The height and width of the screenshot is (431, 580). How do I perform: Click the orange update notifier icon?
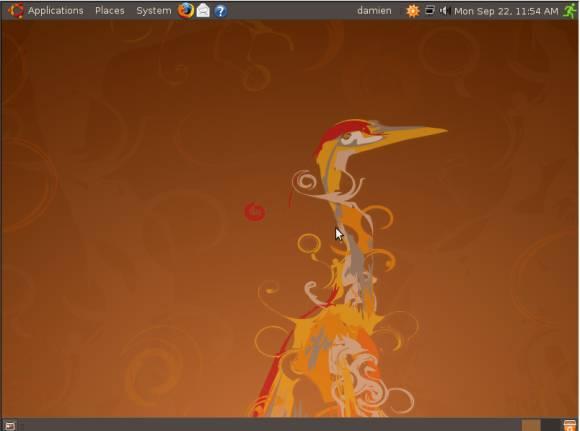[412, 11]
